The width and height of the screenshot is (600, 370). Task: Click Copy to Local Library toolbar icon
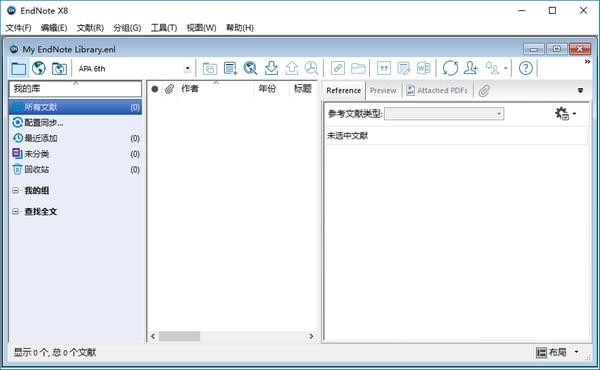click(209, 68)
